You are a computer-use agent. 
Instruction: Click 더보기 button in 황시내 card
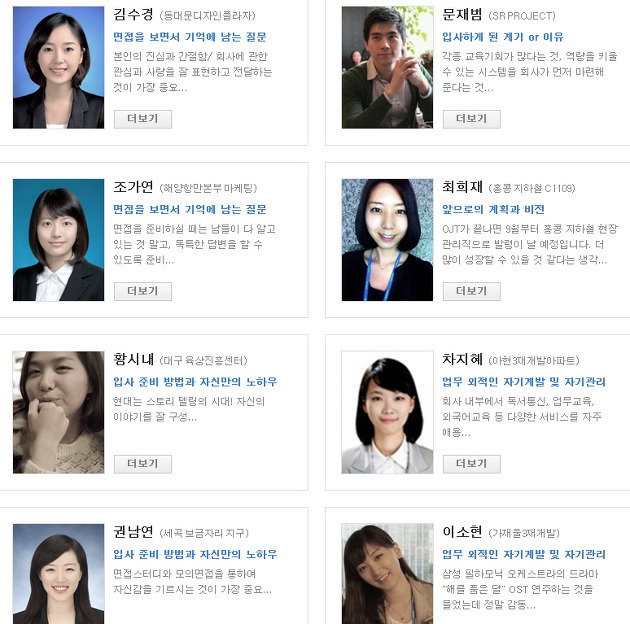(x=143, y=464)
